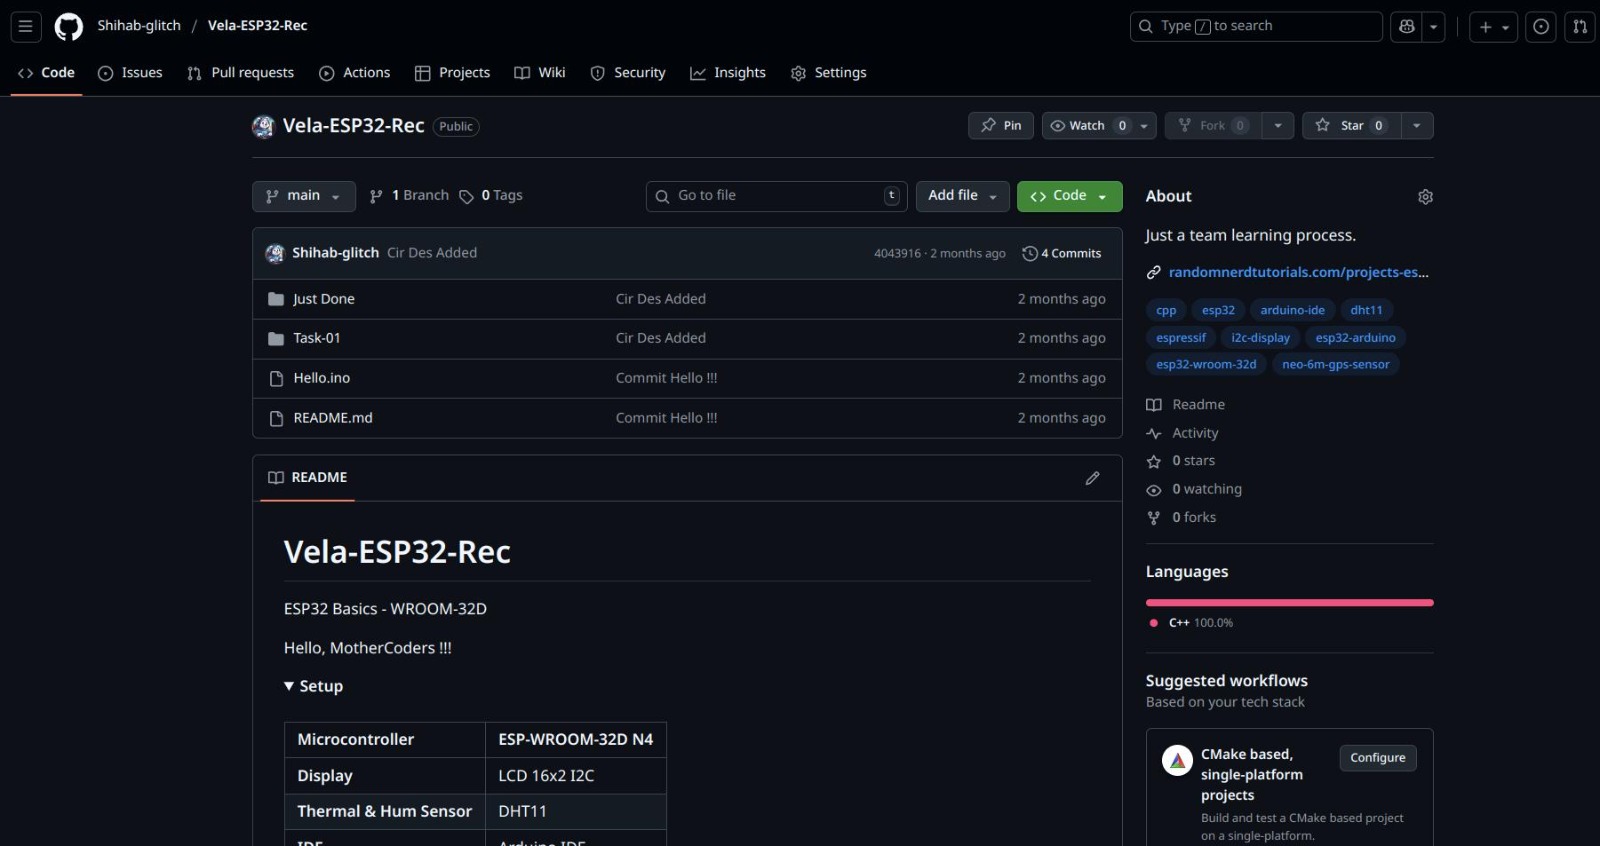This screenshot has width=1600, height=846.
Task: Open the Security tab
Action: [x=628, y=73]
